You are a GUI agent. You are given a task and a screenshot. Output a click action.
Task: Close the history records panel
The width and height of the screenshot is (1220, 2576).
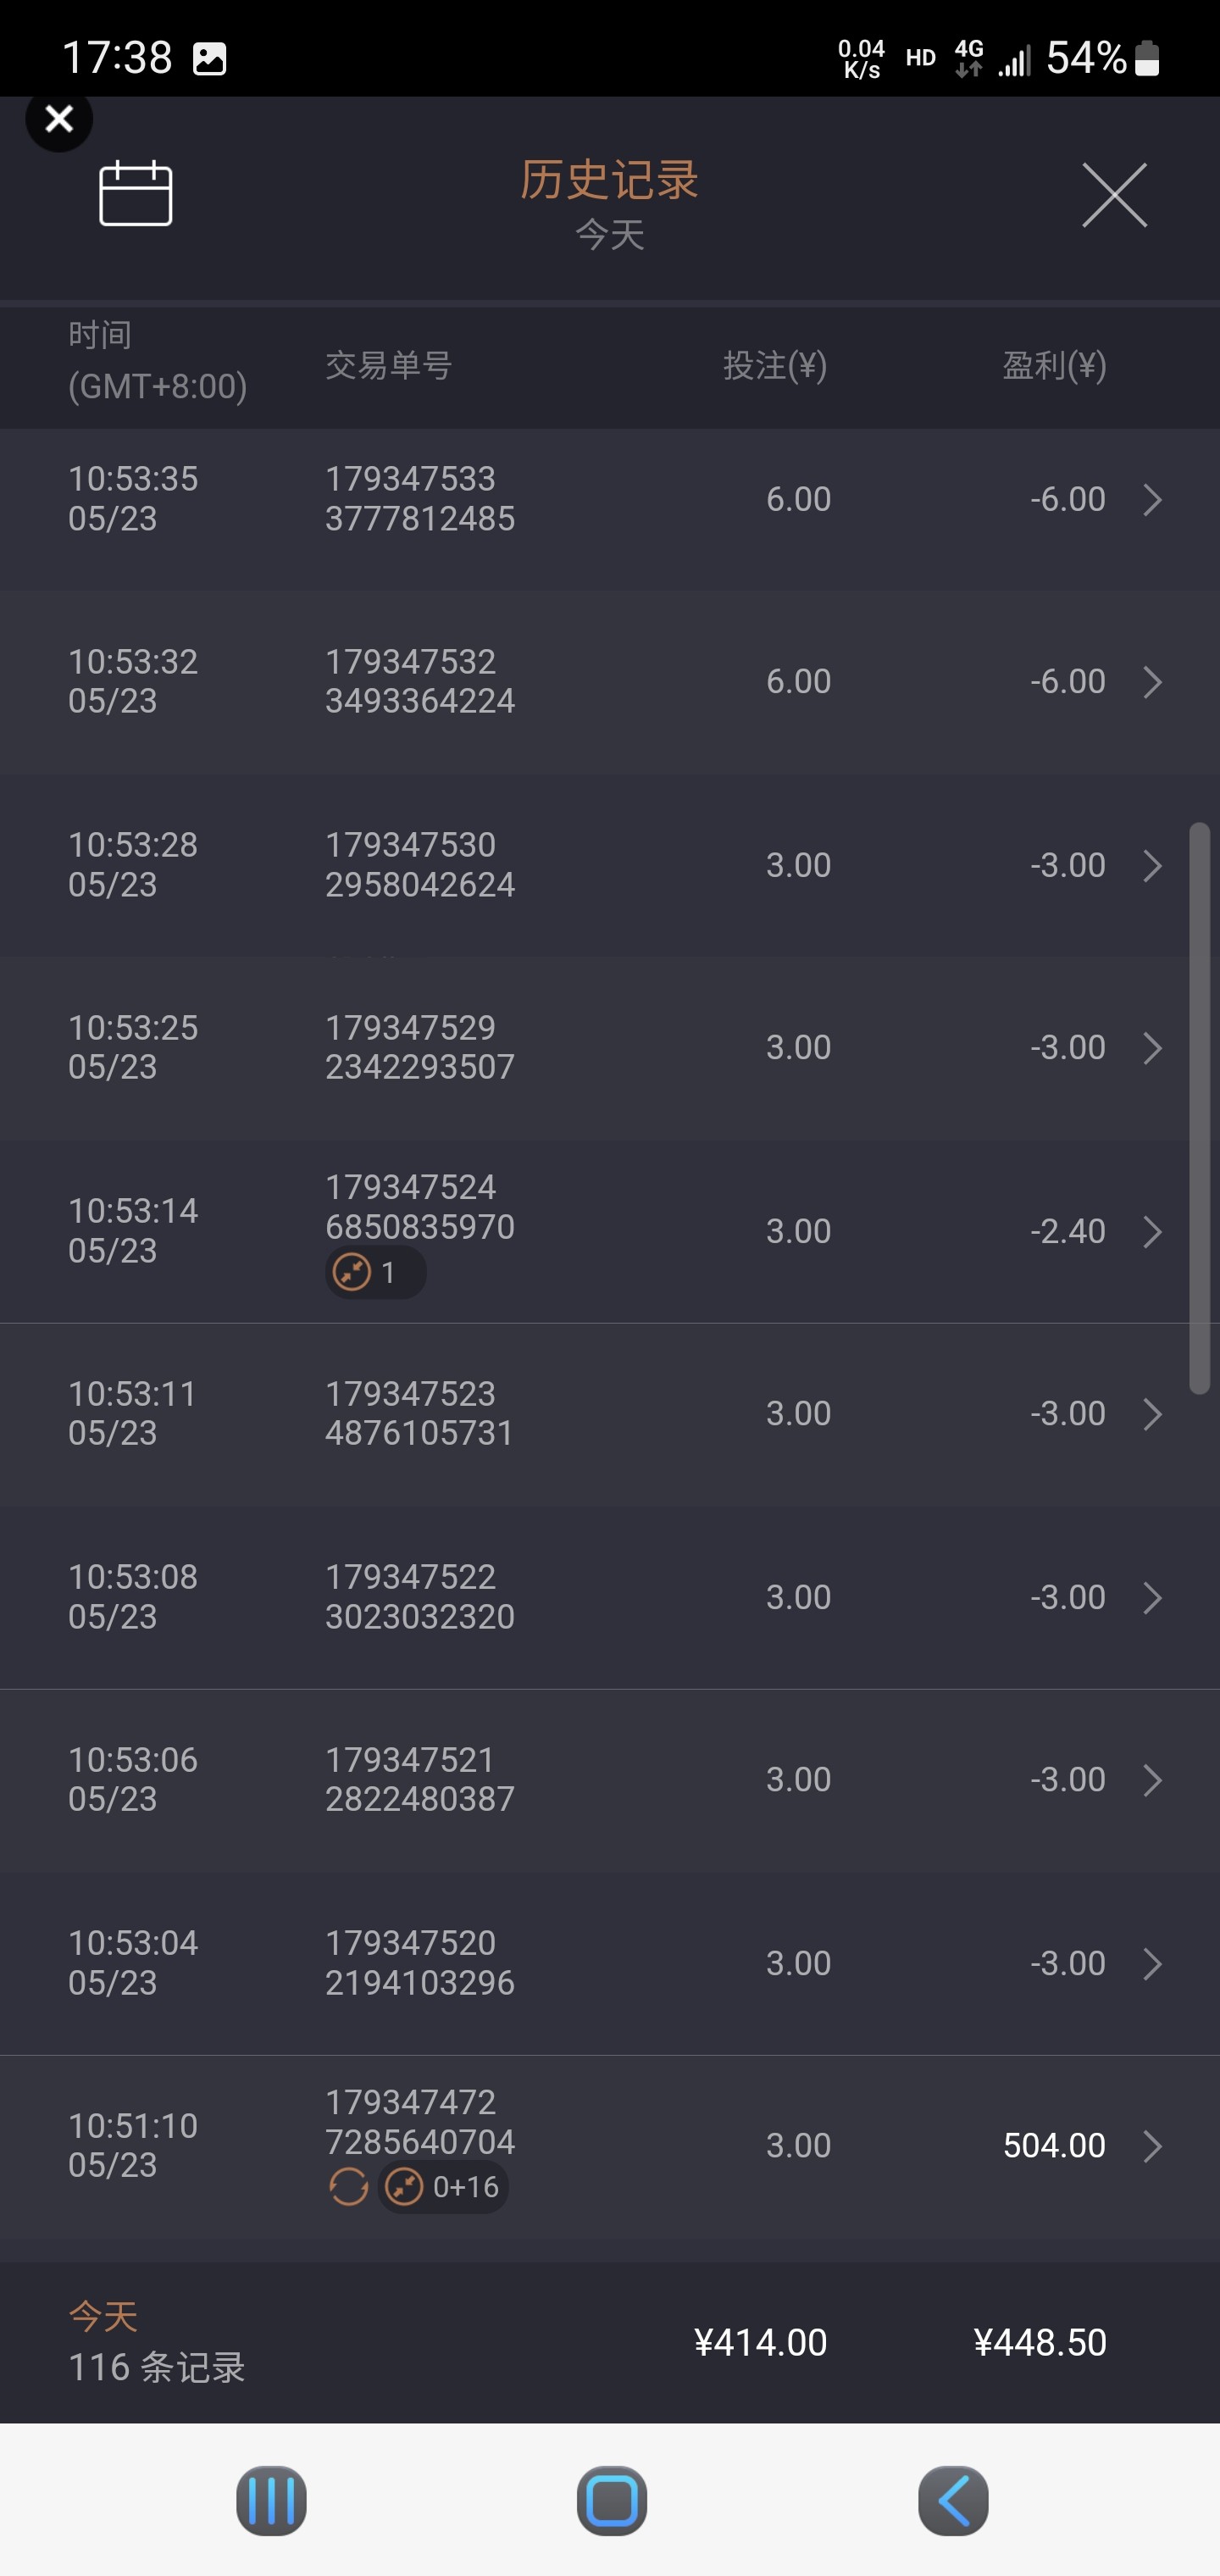(1114, 195)
